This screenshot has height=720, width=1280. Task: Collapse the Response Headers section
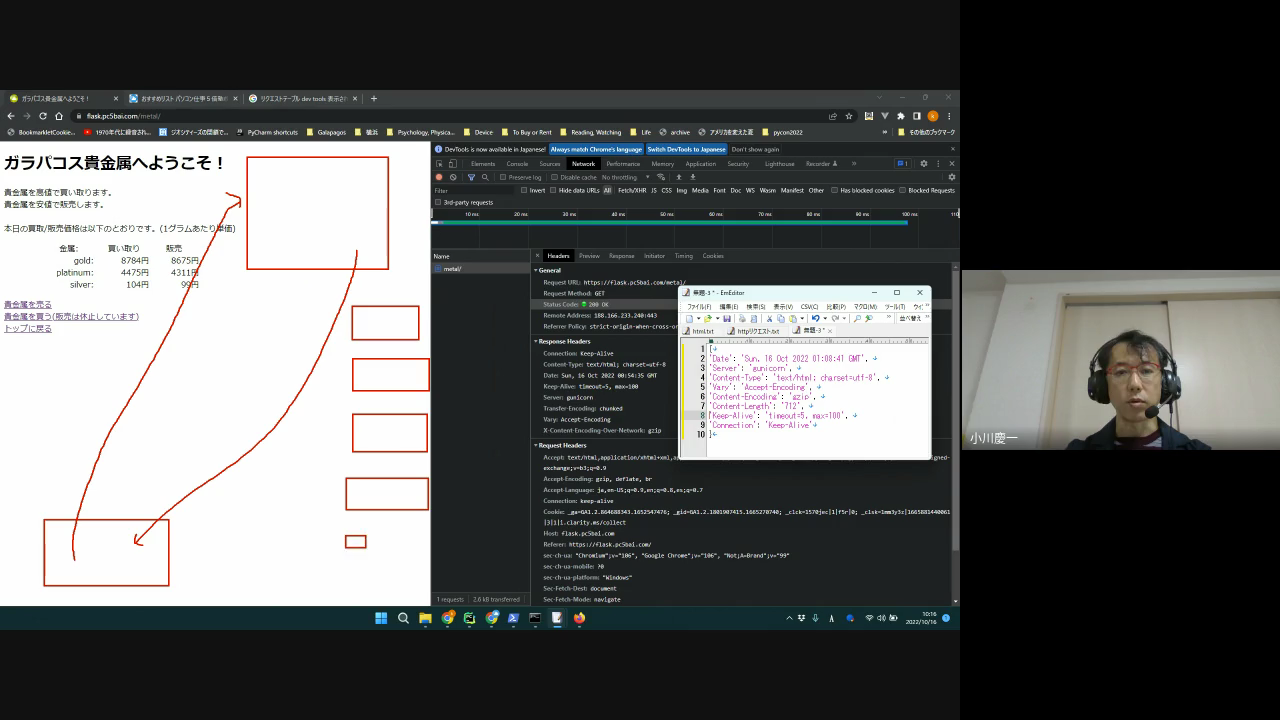pos(565,341)
